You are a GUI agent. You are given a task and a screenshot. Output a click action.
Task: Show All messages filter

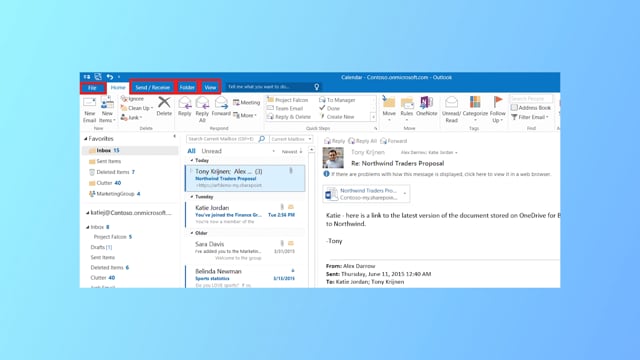click(191, 151)
